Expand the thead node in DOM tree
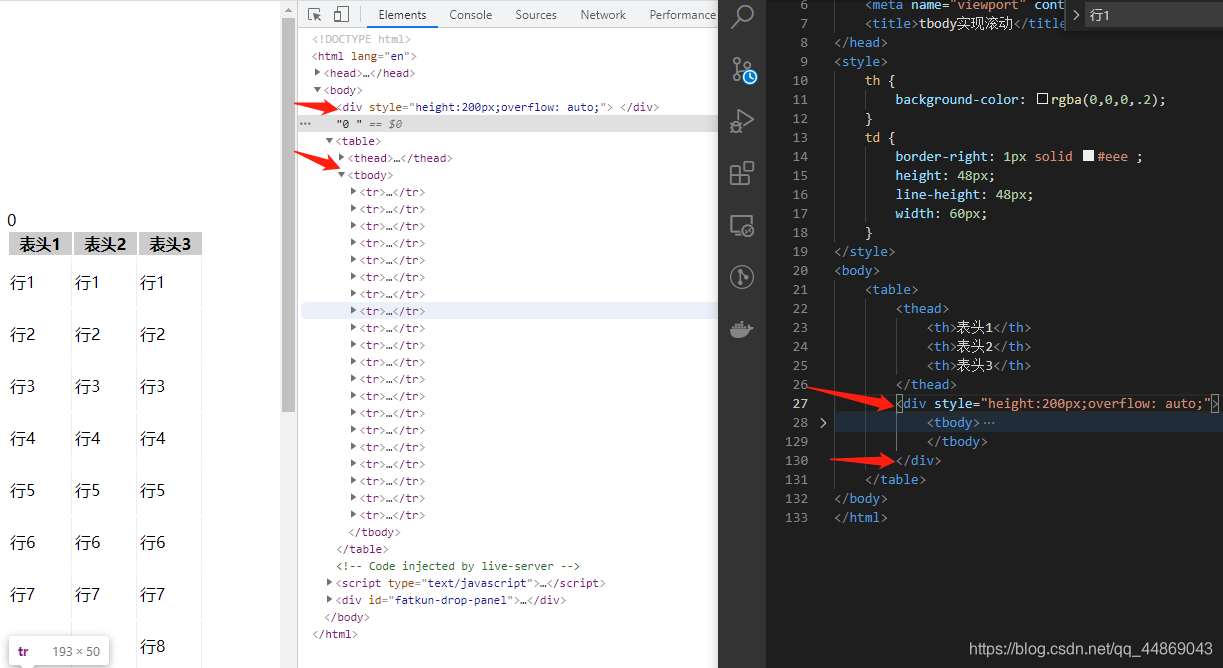Viewport: 1223px width, 668px height. (342, 158)
